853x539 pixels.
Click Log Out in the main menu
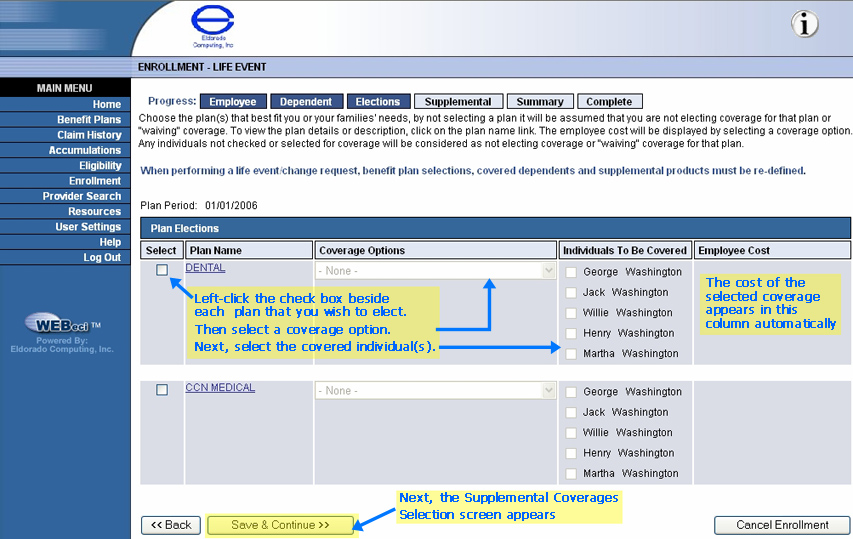(x=101, y=258)
